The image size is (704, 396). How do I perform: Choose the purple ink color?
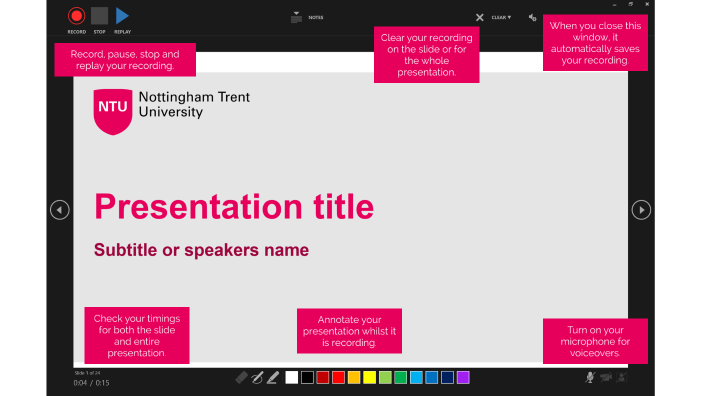[x=463, y=378]
